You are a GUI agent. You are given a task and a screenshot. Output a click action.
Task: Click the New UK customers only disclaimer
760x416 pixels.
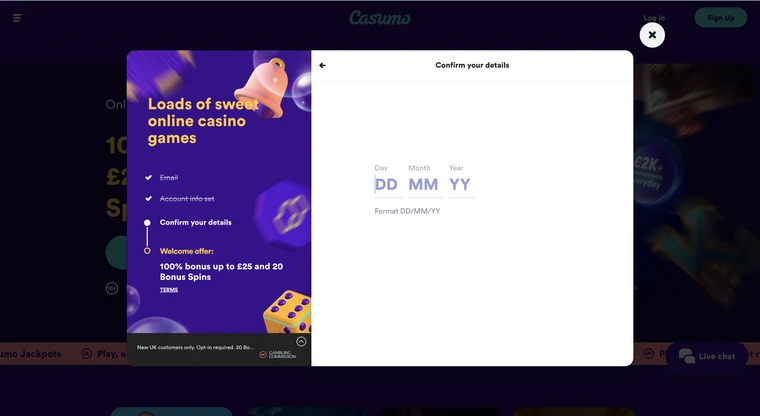tap(195, 347)
